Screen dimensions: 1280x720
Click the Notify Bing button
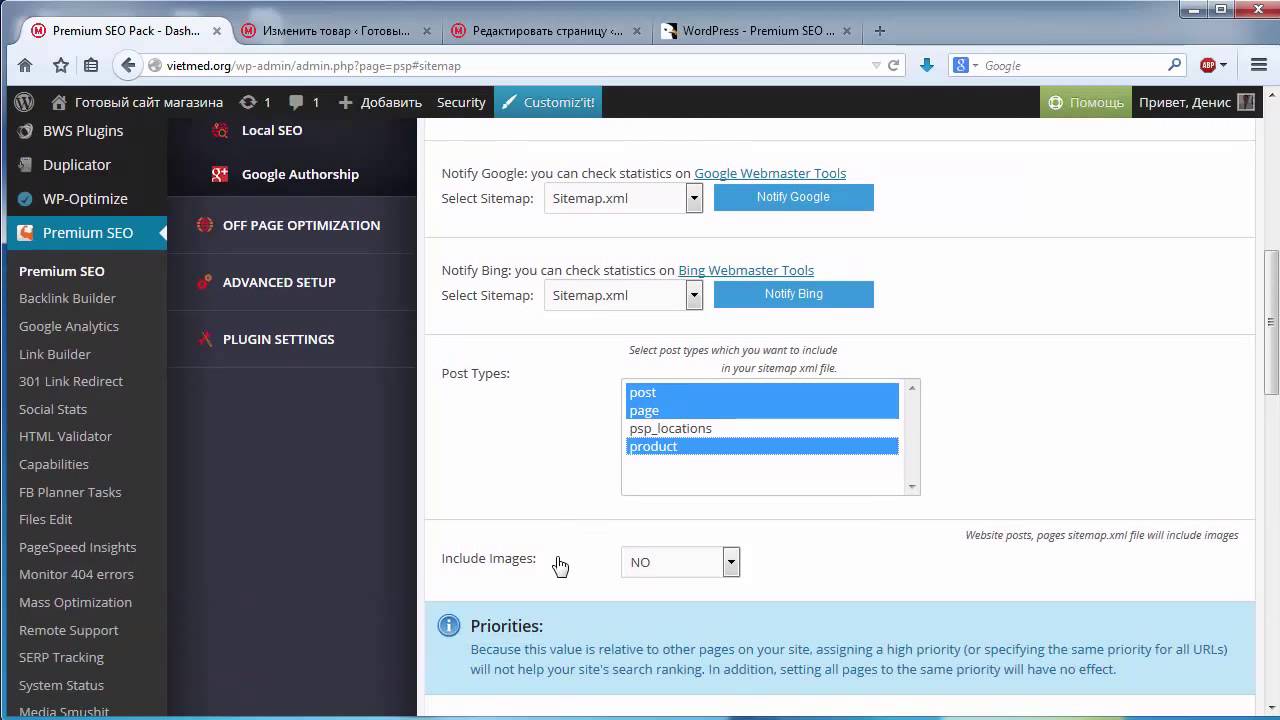point(794,294)
